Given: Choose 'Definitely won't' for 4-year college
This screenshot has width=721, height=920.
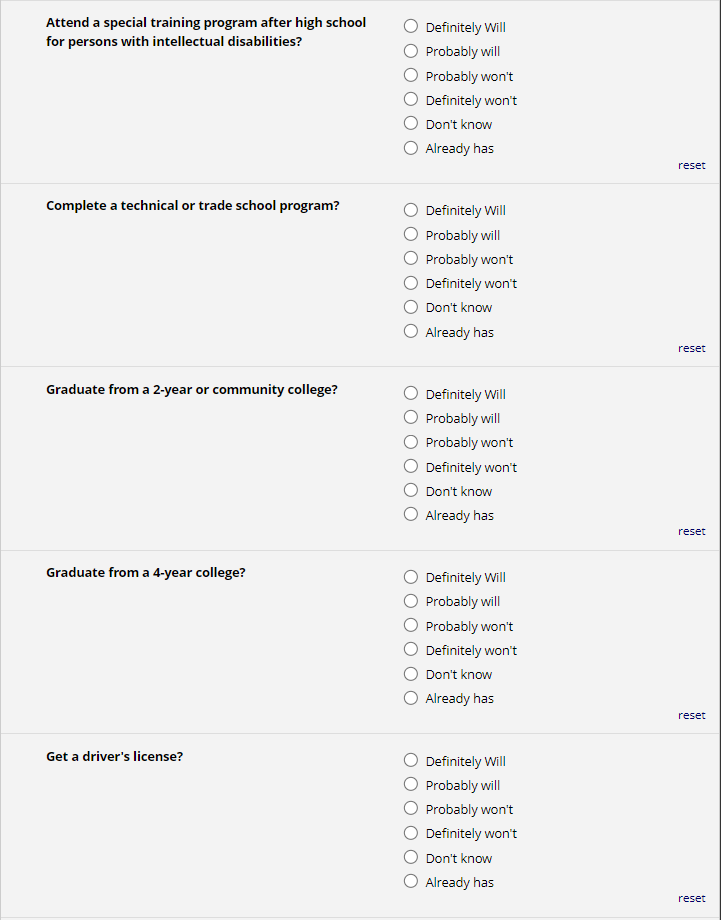Looking at the screenshot, I should [411, 650].
